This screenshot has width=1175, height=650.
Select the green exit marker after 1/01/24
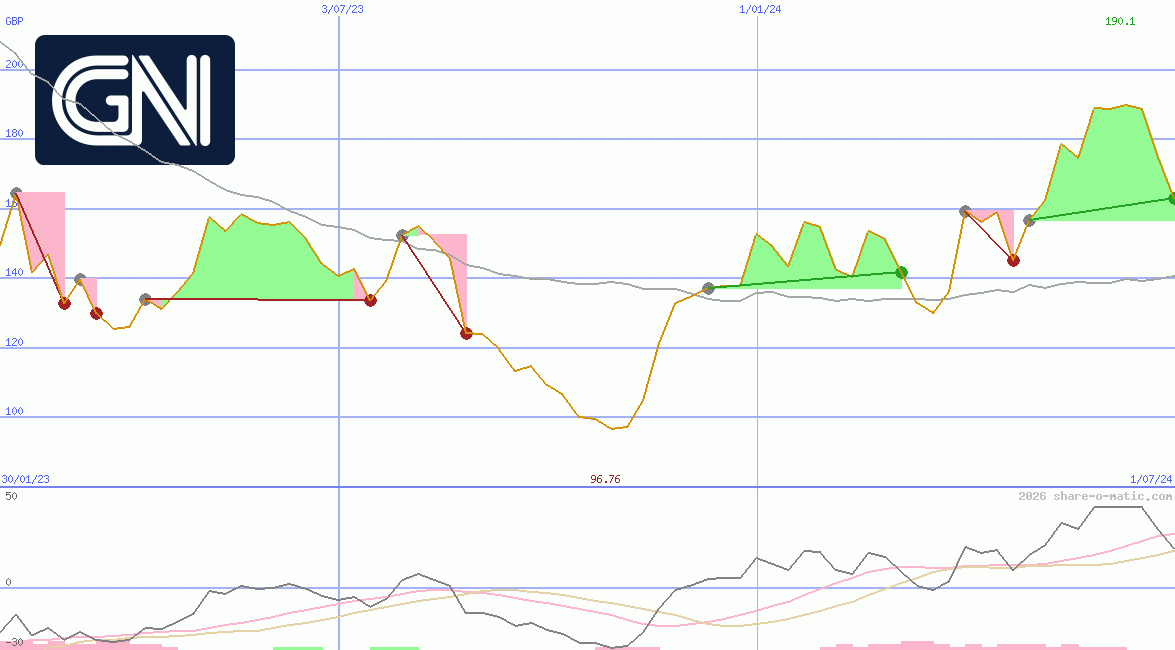(x=901, y=272)
